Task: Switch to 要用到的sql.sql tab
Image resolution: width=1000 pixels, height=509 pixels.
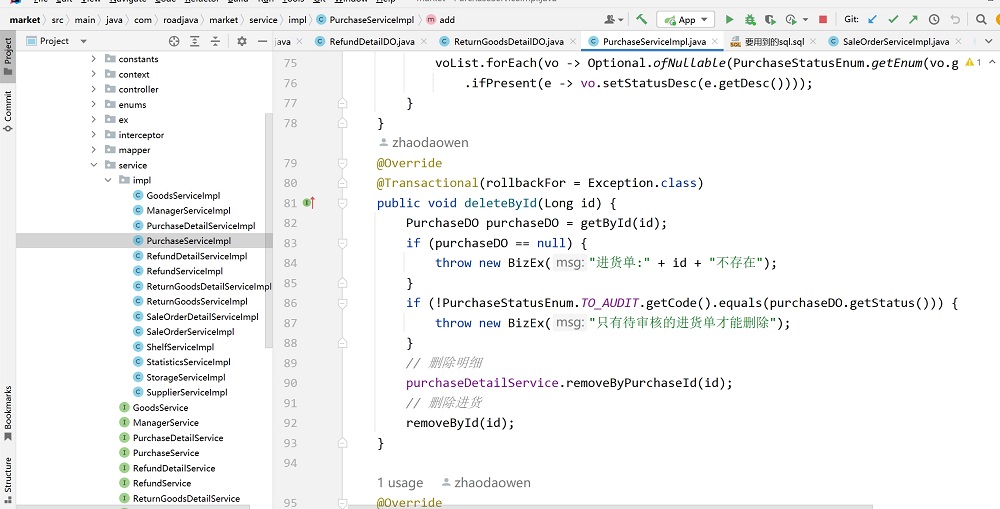Action: (x=774, y=41)
